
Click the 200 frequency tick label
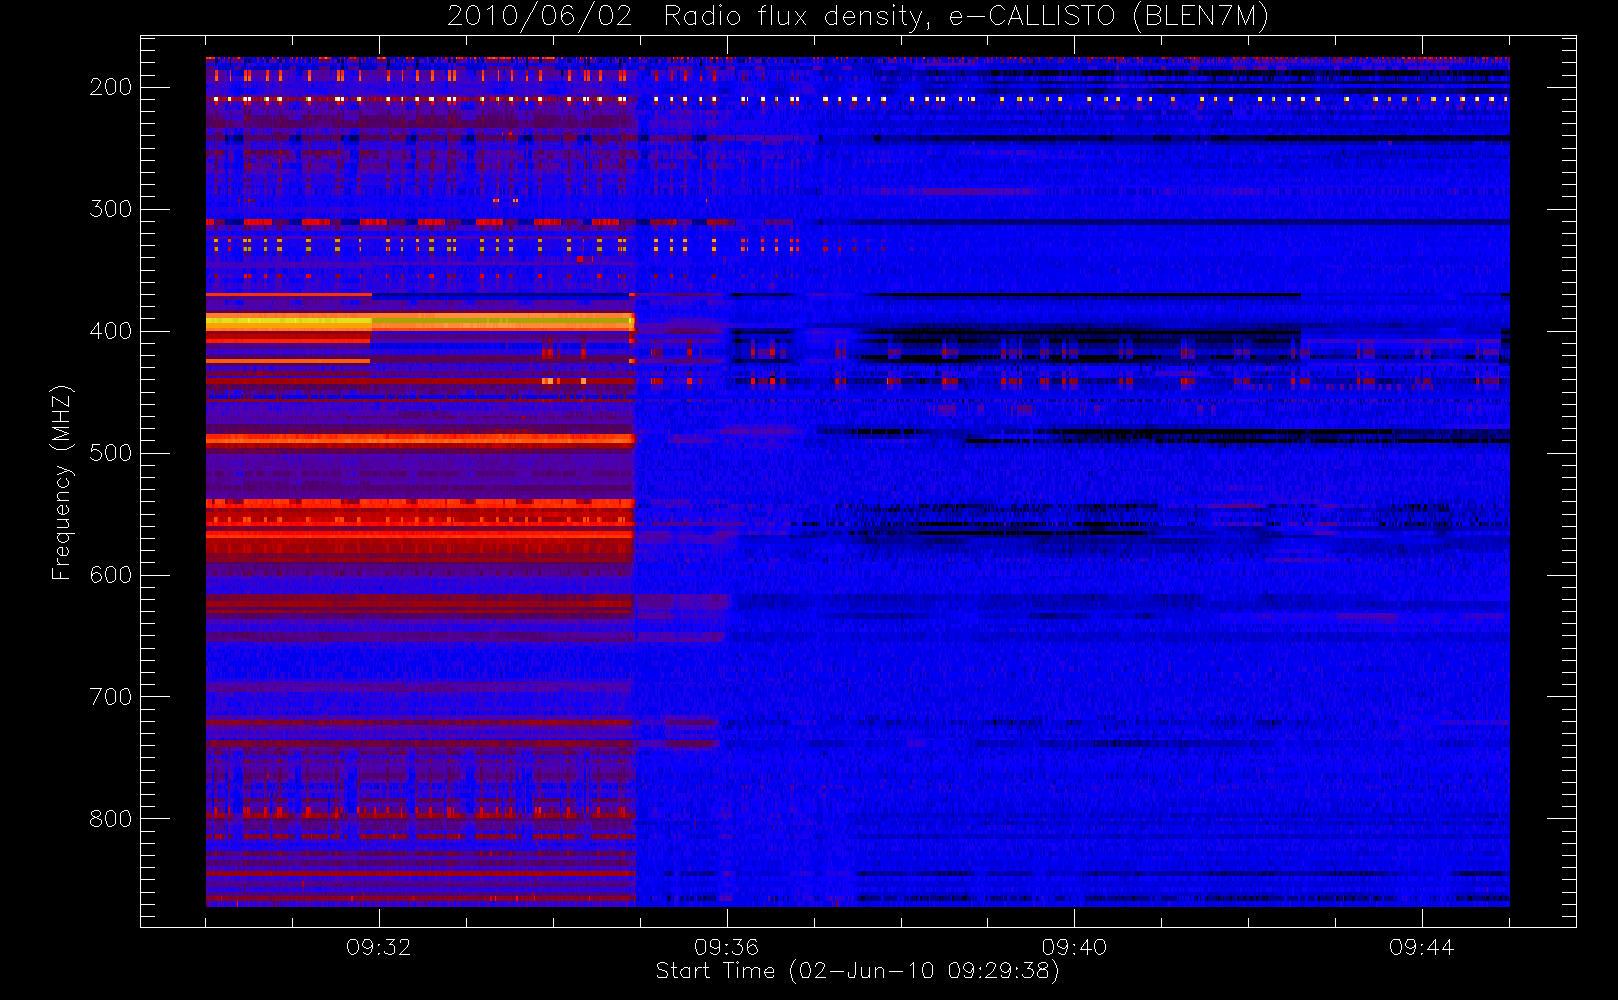tap(110, 87)
